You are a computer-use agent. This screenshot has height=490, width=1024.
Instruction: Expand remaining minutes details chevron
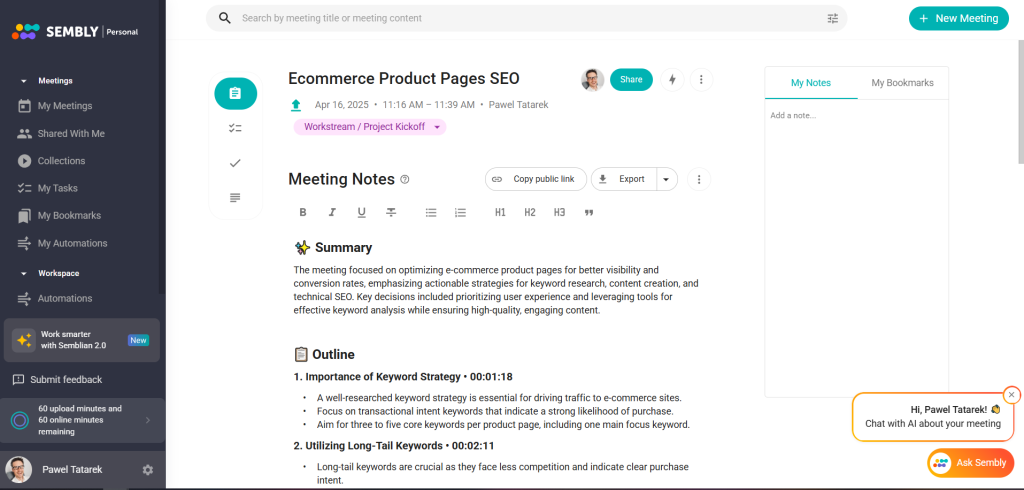[x=148, y=420]
